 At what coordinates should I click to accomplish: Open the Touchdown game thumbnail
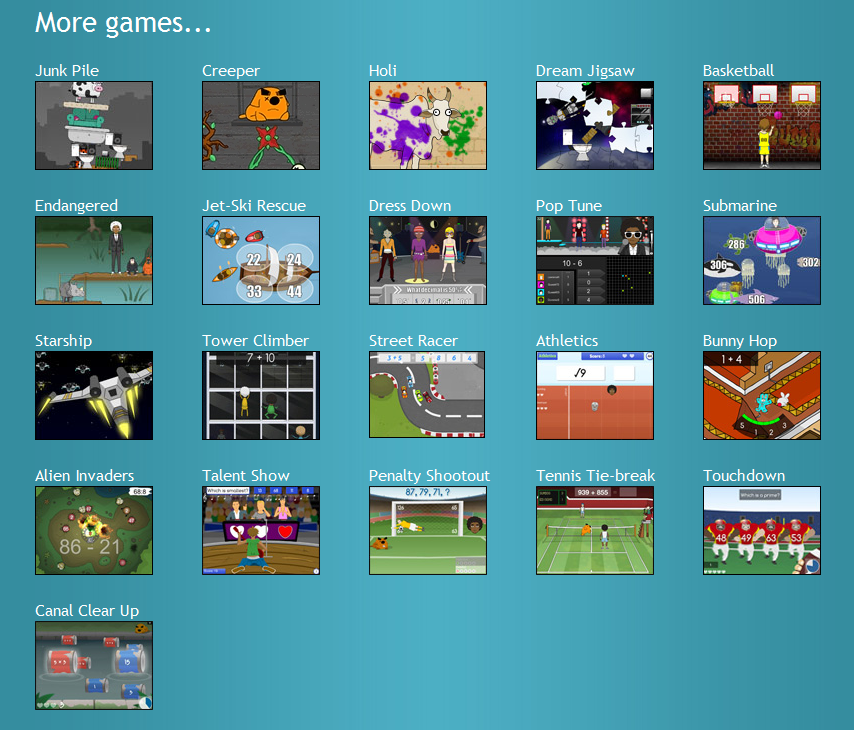tap(761, 531)
